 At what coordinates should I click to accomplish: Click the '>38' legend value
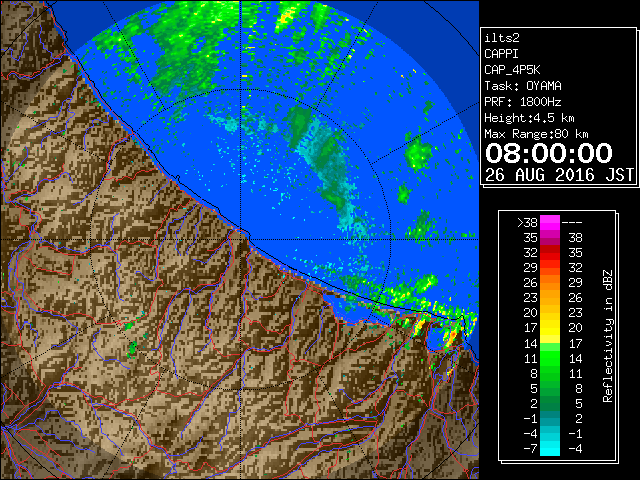527,222
